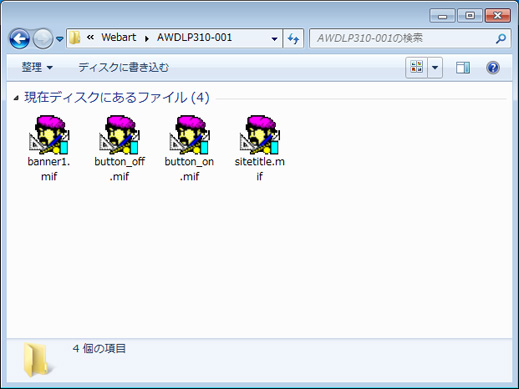Go back with the blue Back arrow
This screenshot has width=519, height=389.
click(19, 39)
